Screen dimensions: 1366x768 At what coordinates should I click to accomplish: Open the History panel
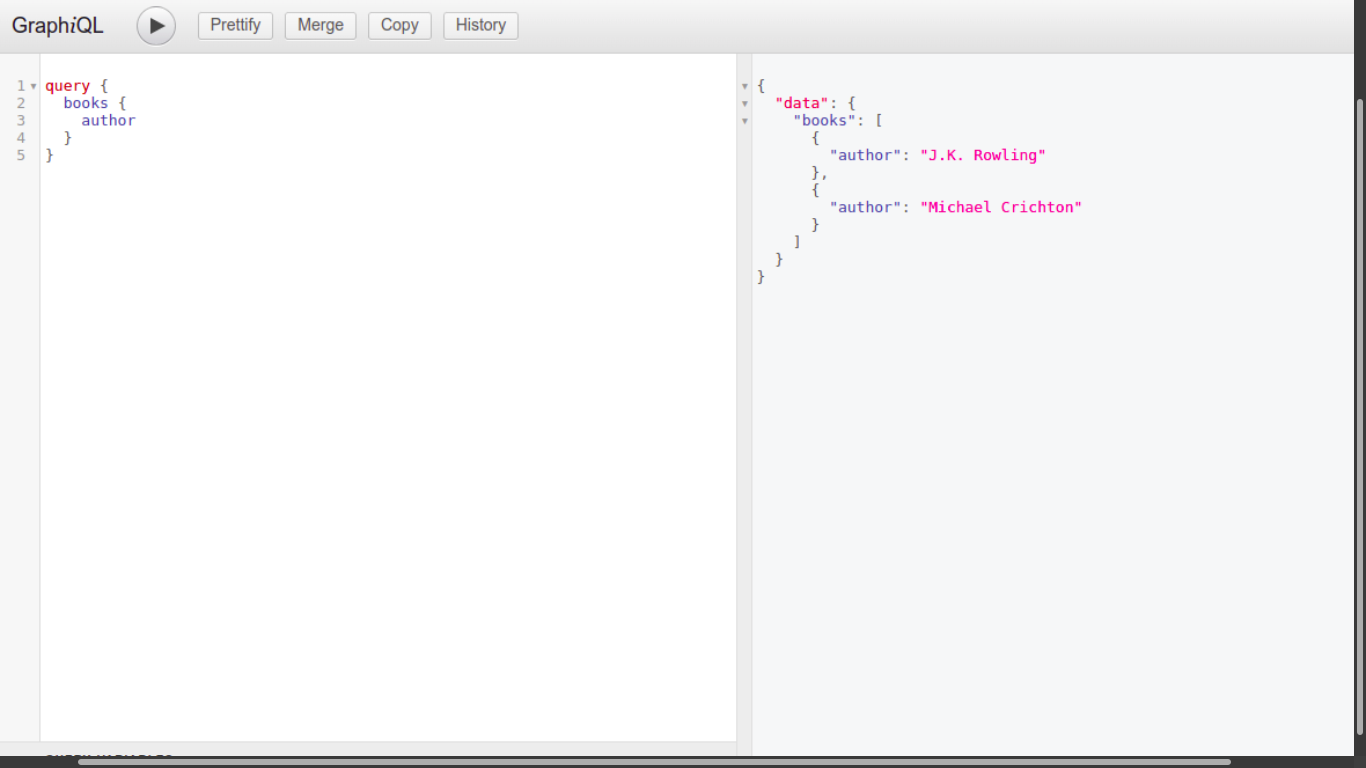pyautogui.click(x=481, y=25)
